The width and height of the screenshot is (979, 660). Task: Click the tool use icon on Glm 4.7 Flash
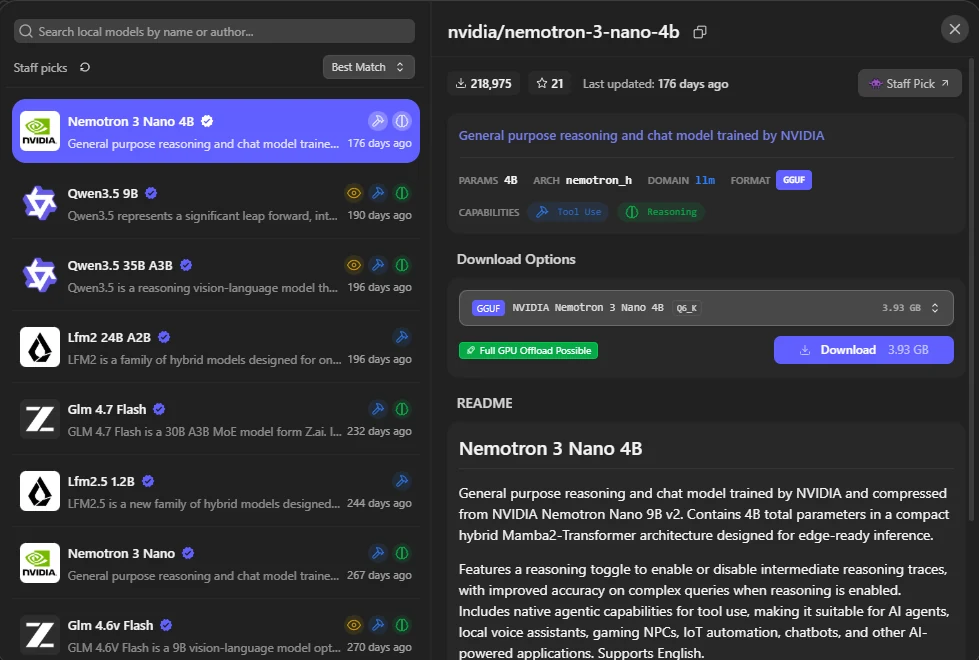pyautogui.click(x=378, y=409)
